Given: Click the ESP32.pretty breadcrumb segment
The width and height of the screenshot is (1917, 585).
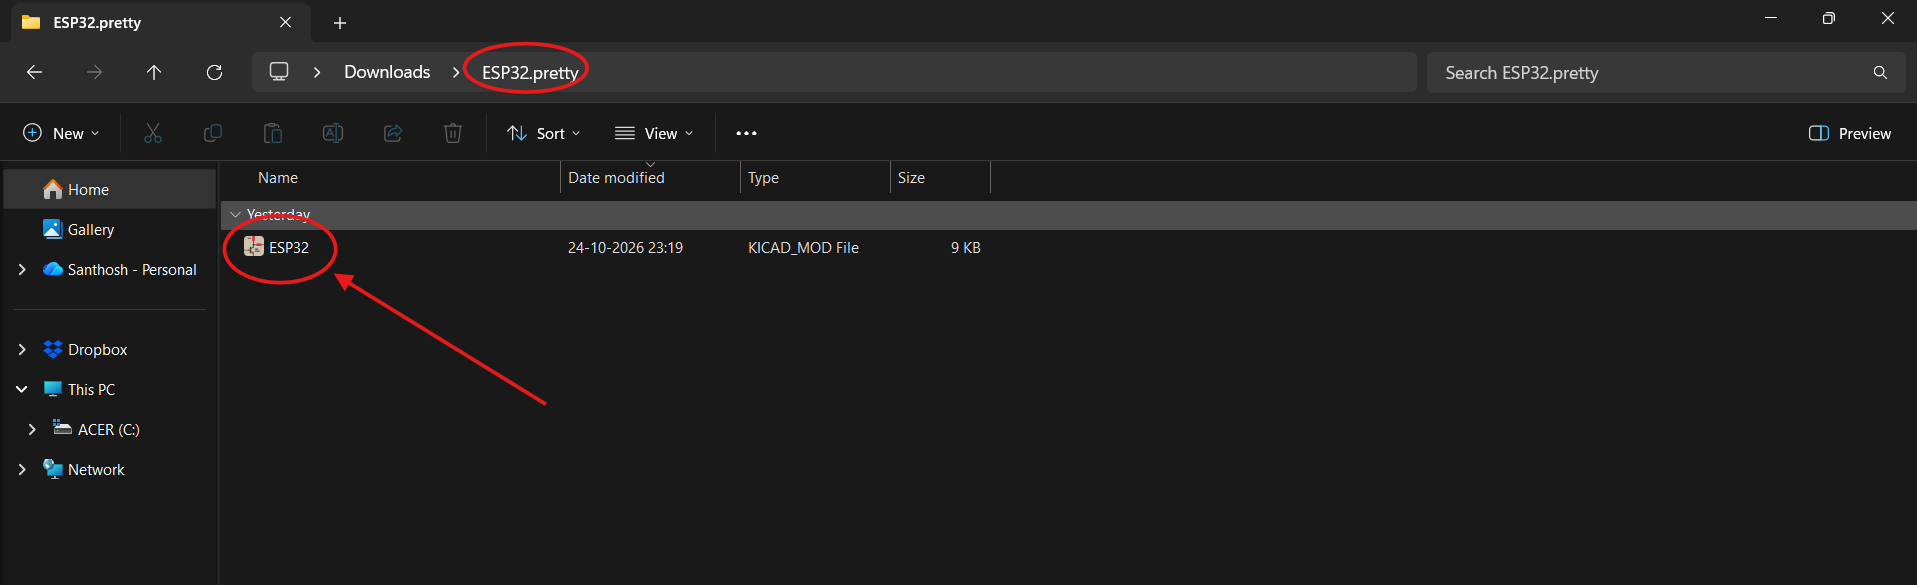Looking at the screenshot, I should point(530,72).
